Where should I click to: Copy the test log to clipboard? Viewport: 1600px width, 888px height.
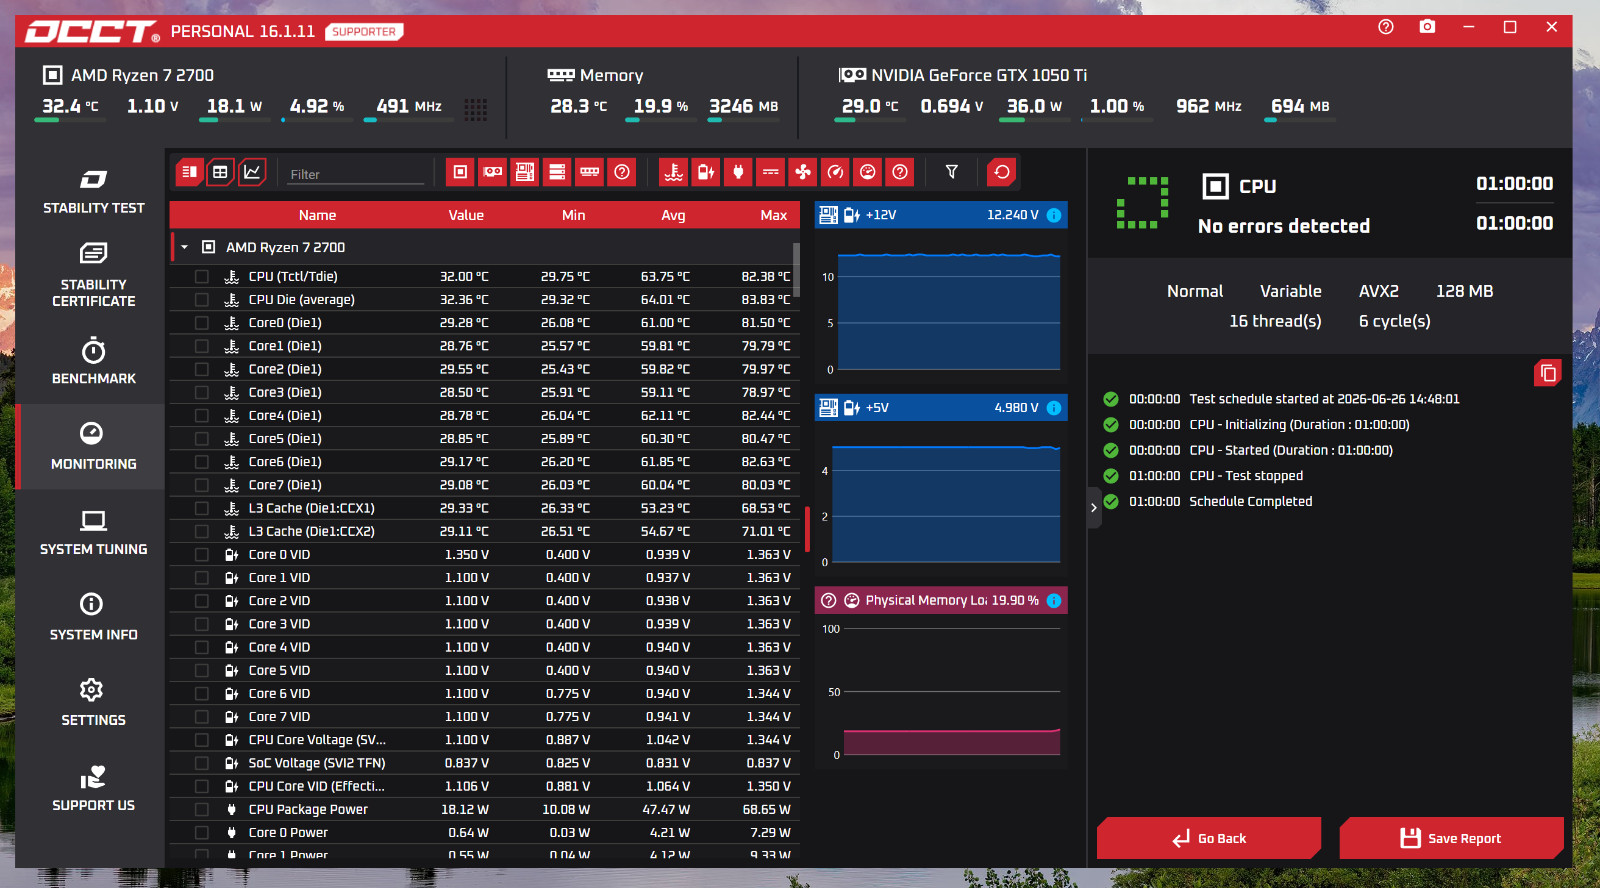[1548, 373]
